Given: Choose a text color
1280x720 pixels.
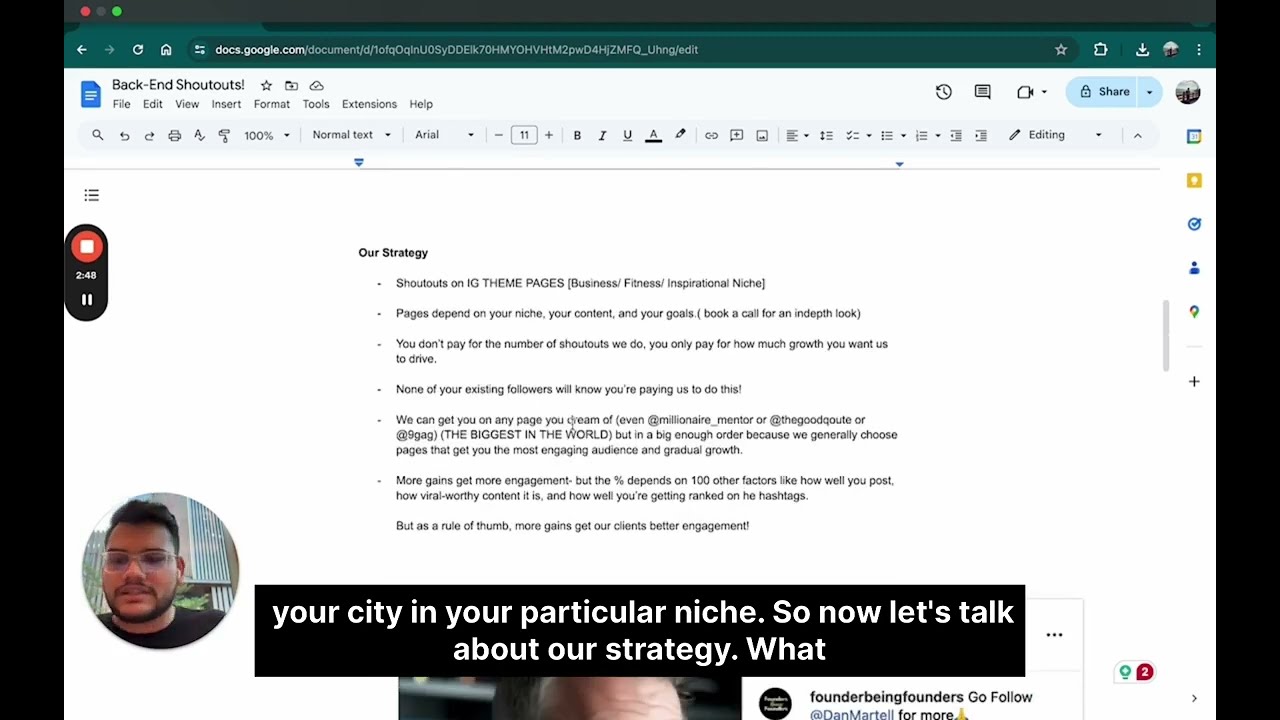Looking at the screenshot, I should pos(653,135).
